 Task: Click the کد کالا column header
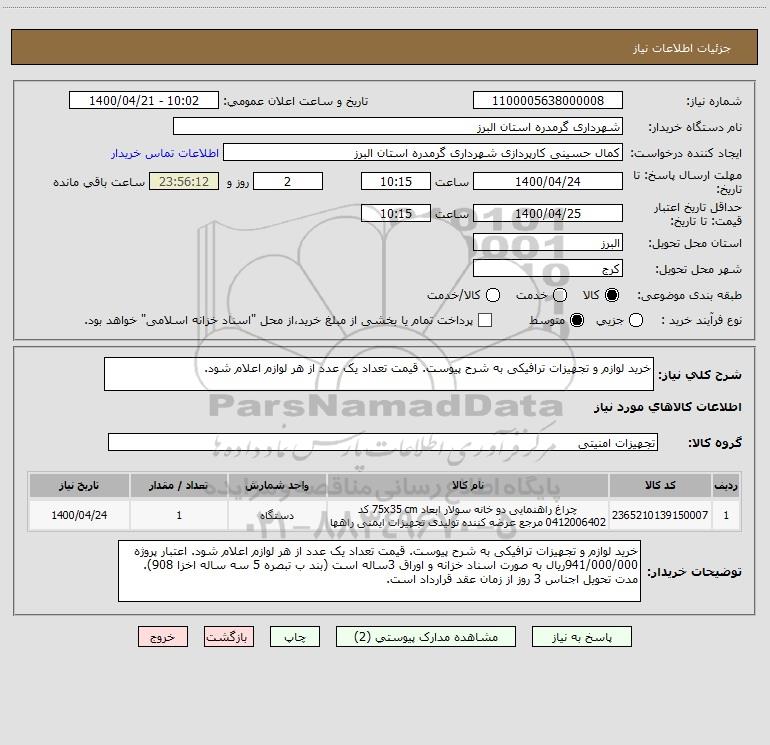660,485
